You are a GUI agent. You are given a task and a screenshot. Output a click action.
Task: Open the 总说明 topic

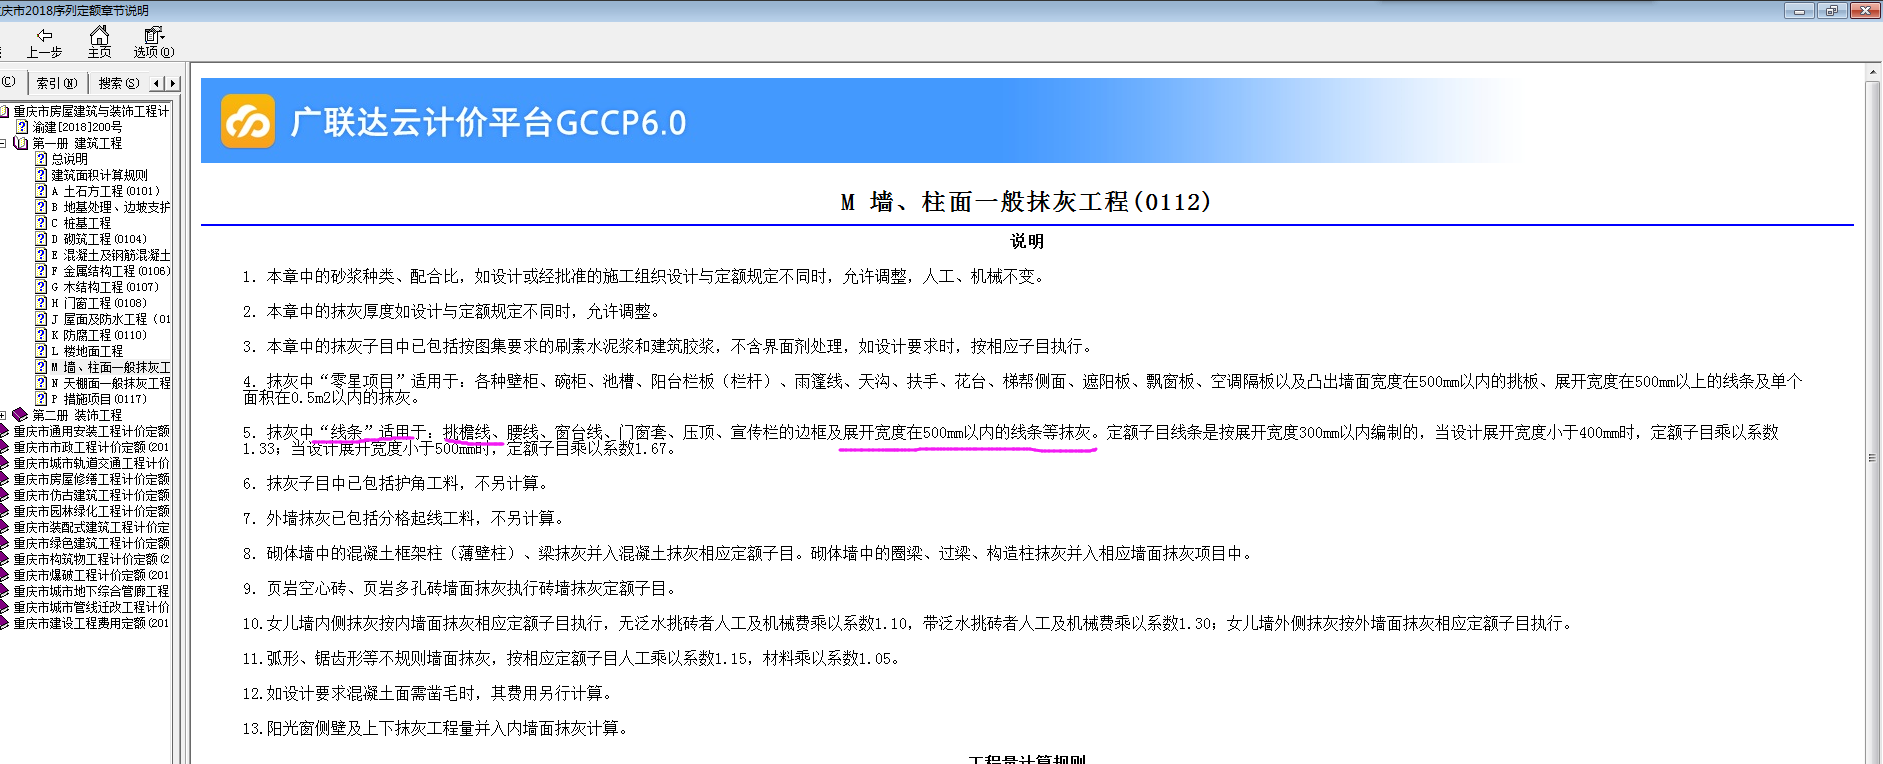click(69, 159)
